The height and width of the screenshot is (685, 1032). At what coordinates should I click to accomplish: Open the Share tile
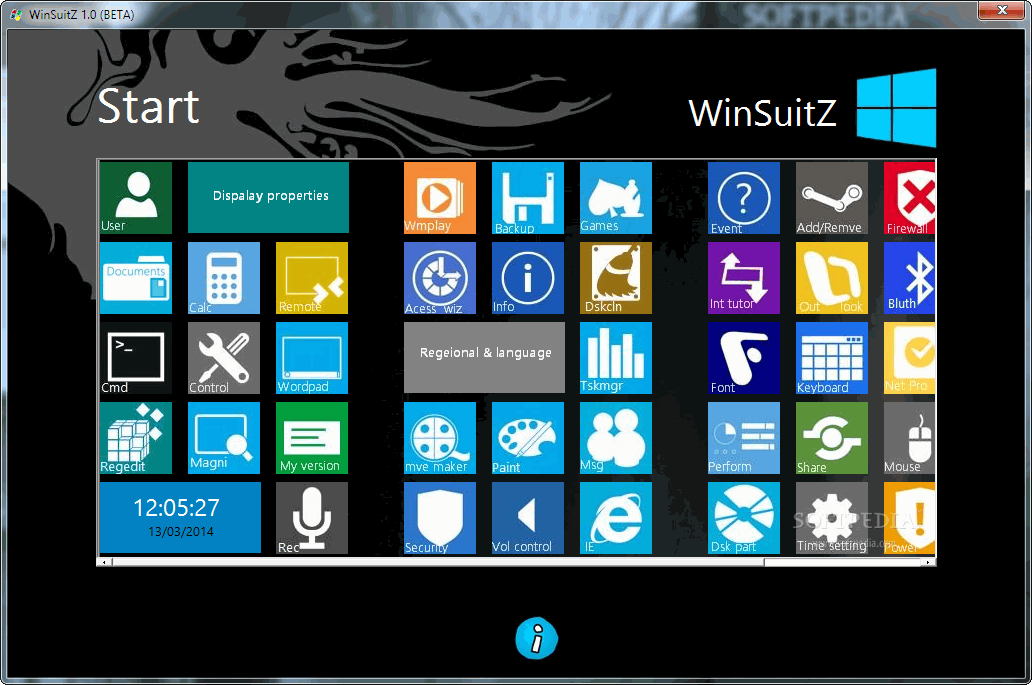[x=832, y=438]
